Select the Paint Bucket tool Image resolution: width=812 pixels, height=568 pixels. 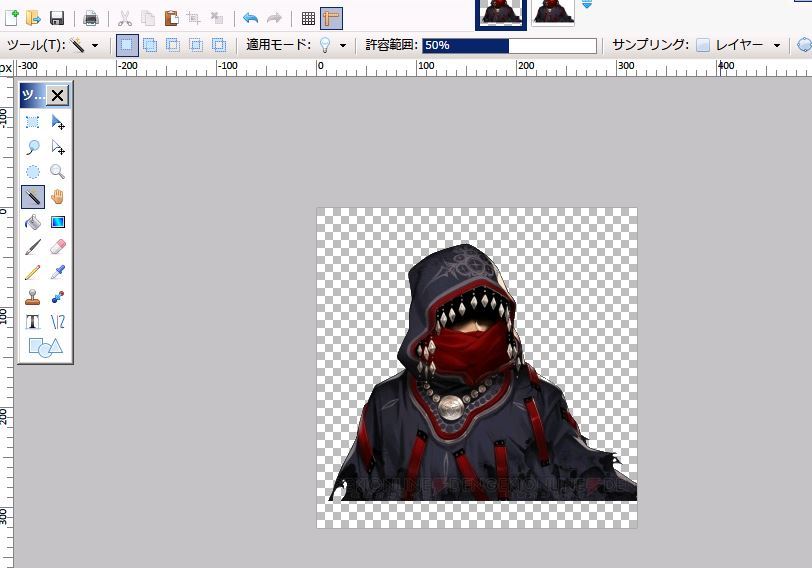[33, 222]
